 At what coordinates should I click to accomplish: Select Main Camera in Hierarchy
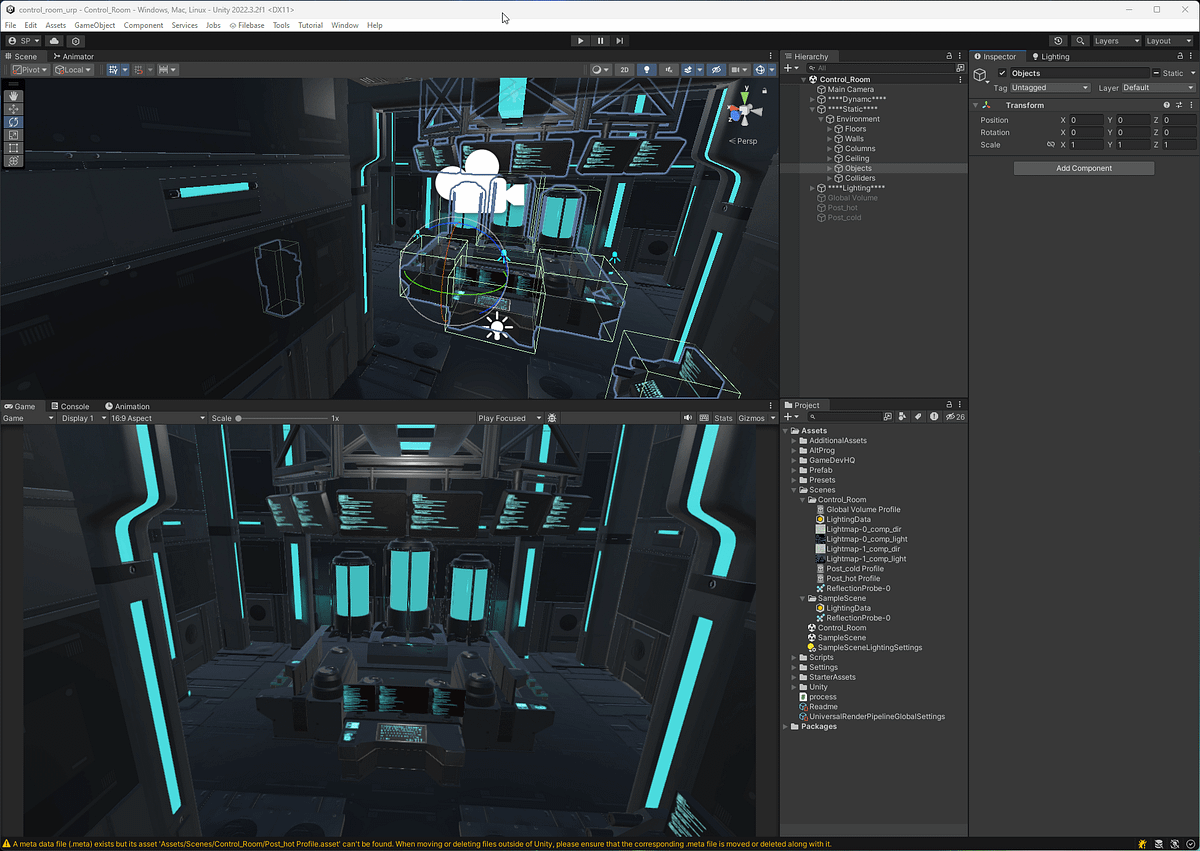tap(850, 89)
